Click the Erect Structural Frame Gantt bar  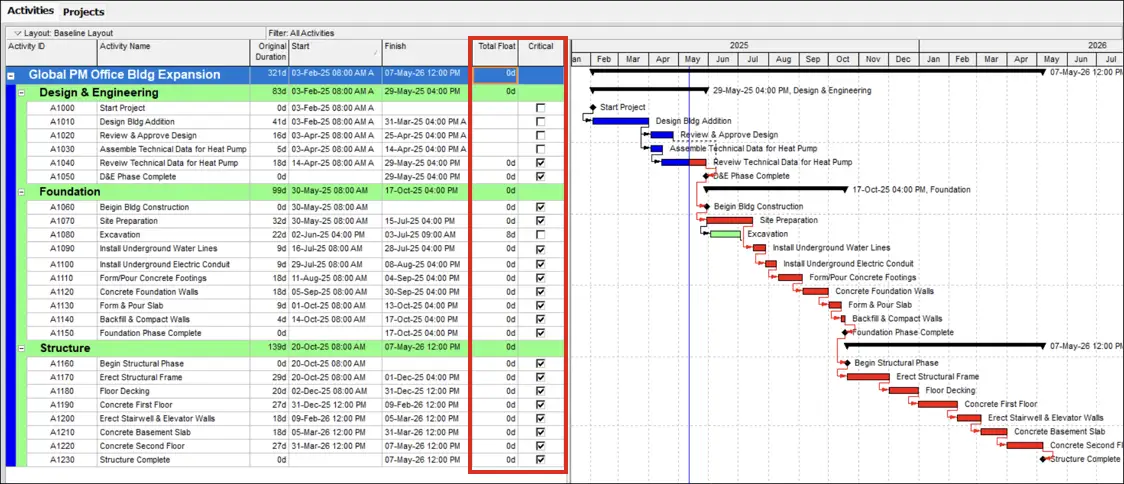coord(868,376)
